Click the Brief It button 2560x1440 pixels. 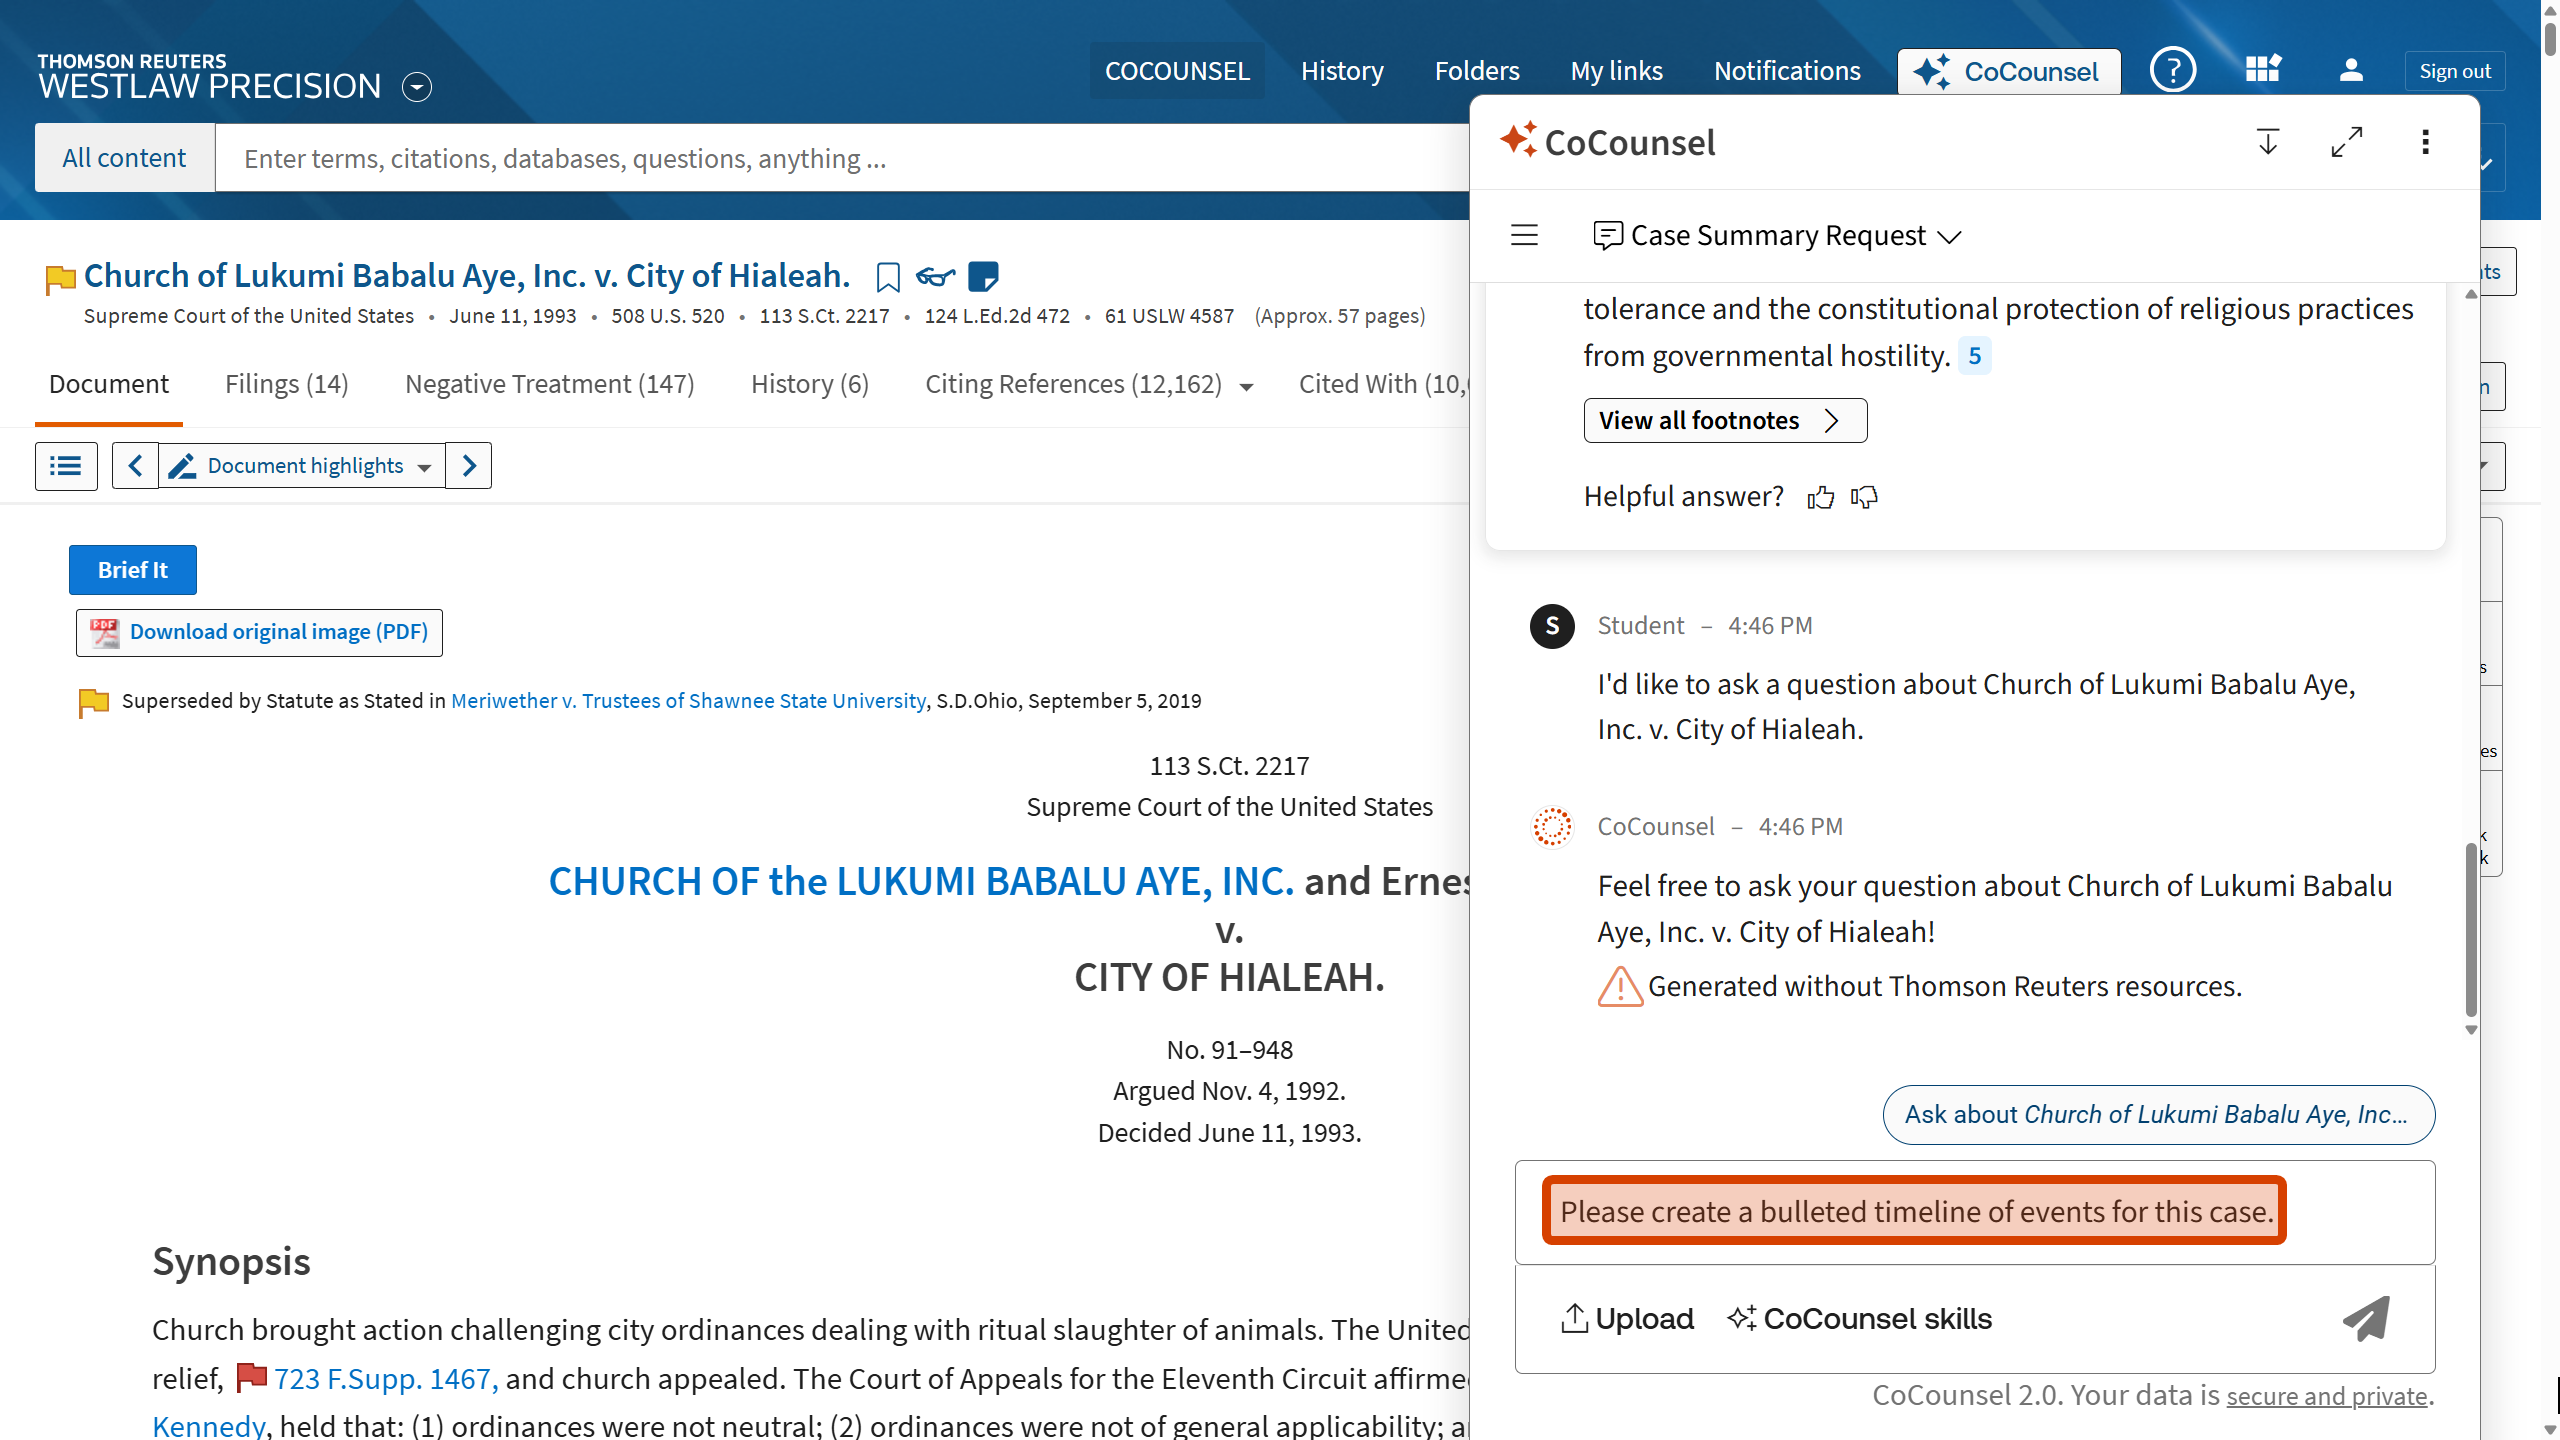pos(132,570)
